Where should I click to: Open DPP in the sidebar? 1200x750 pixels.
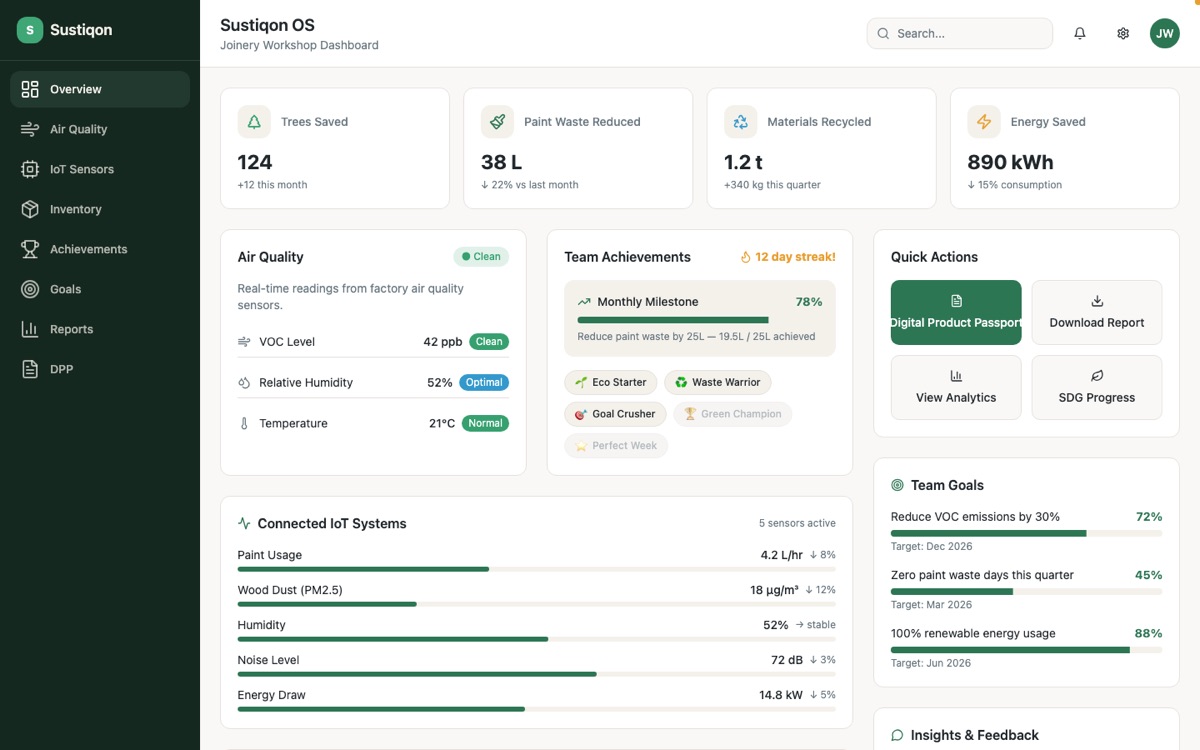tap(100, 369)
